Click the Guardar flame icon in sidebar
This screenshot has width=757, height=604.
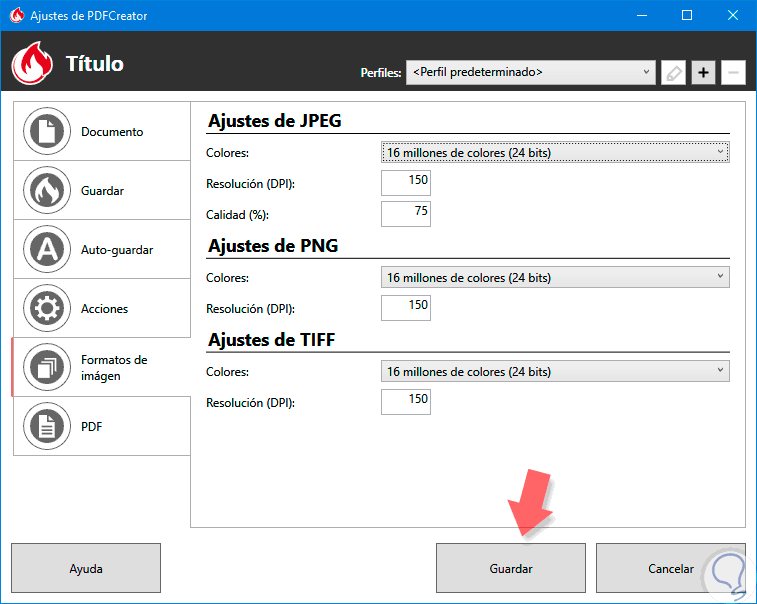(47, 190)
